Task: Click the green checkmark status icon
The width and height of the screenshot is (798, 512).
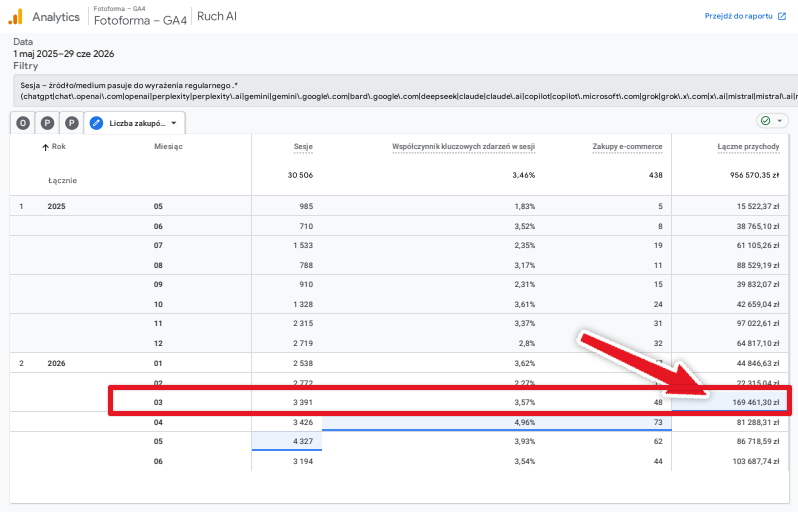Action: point(765,121)
